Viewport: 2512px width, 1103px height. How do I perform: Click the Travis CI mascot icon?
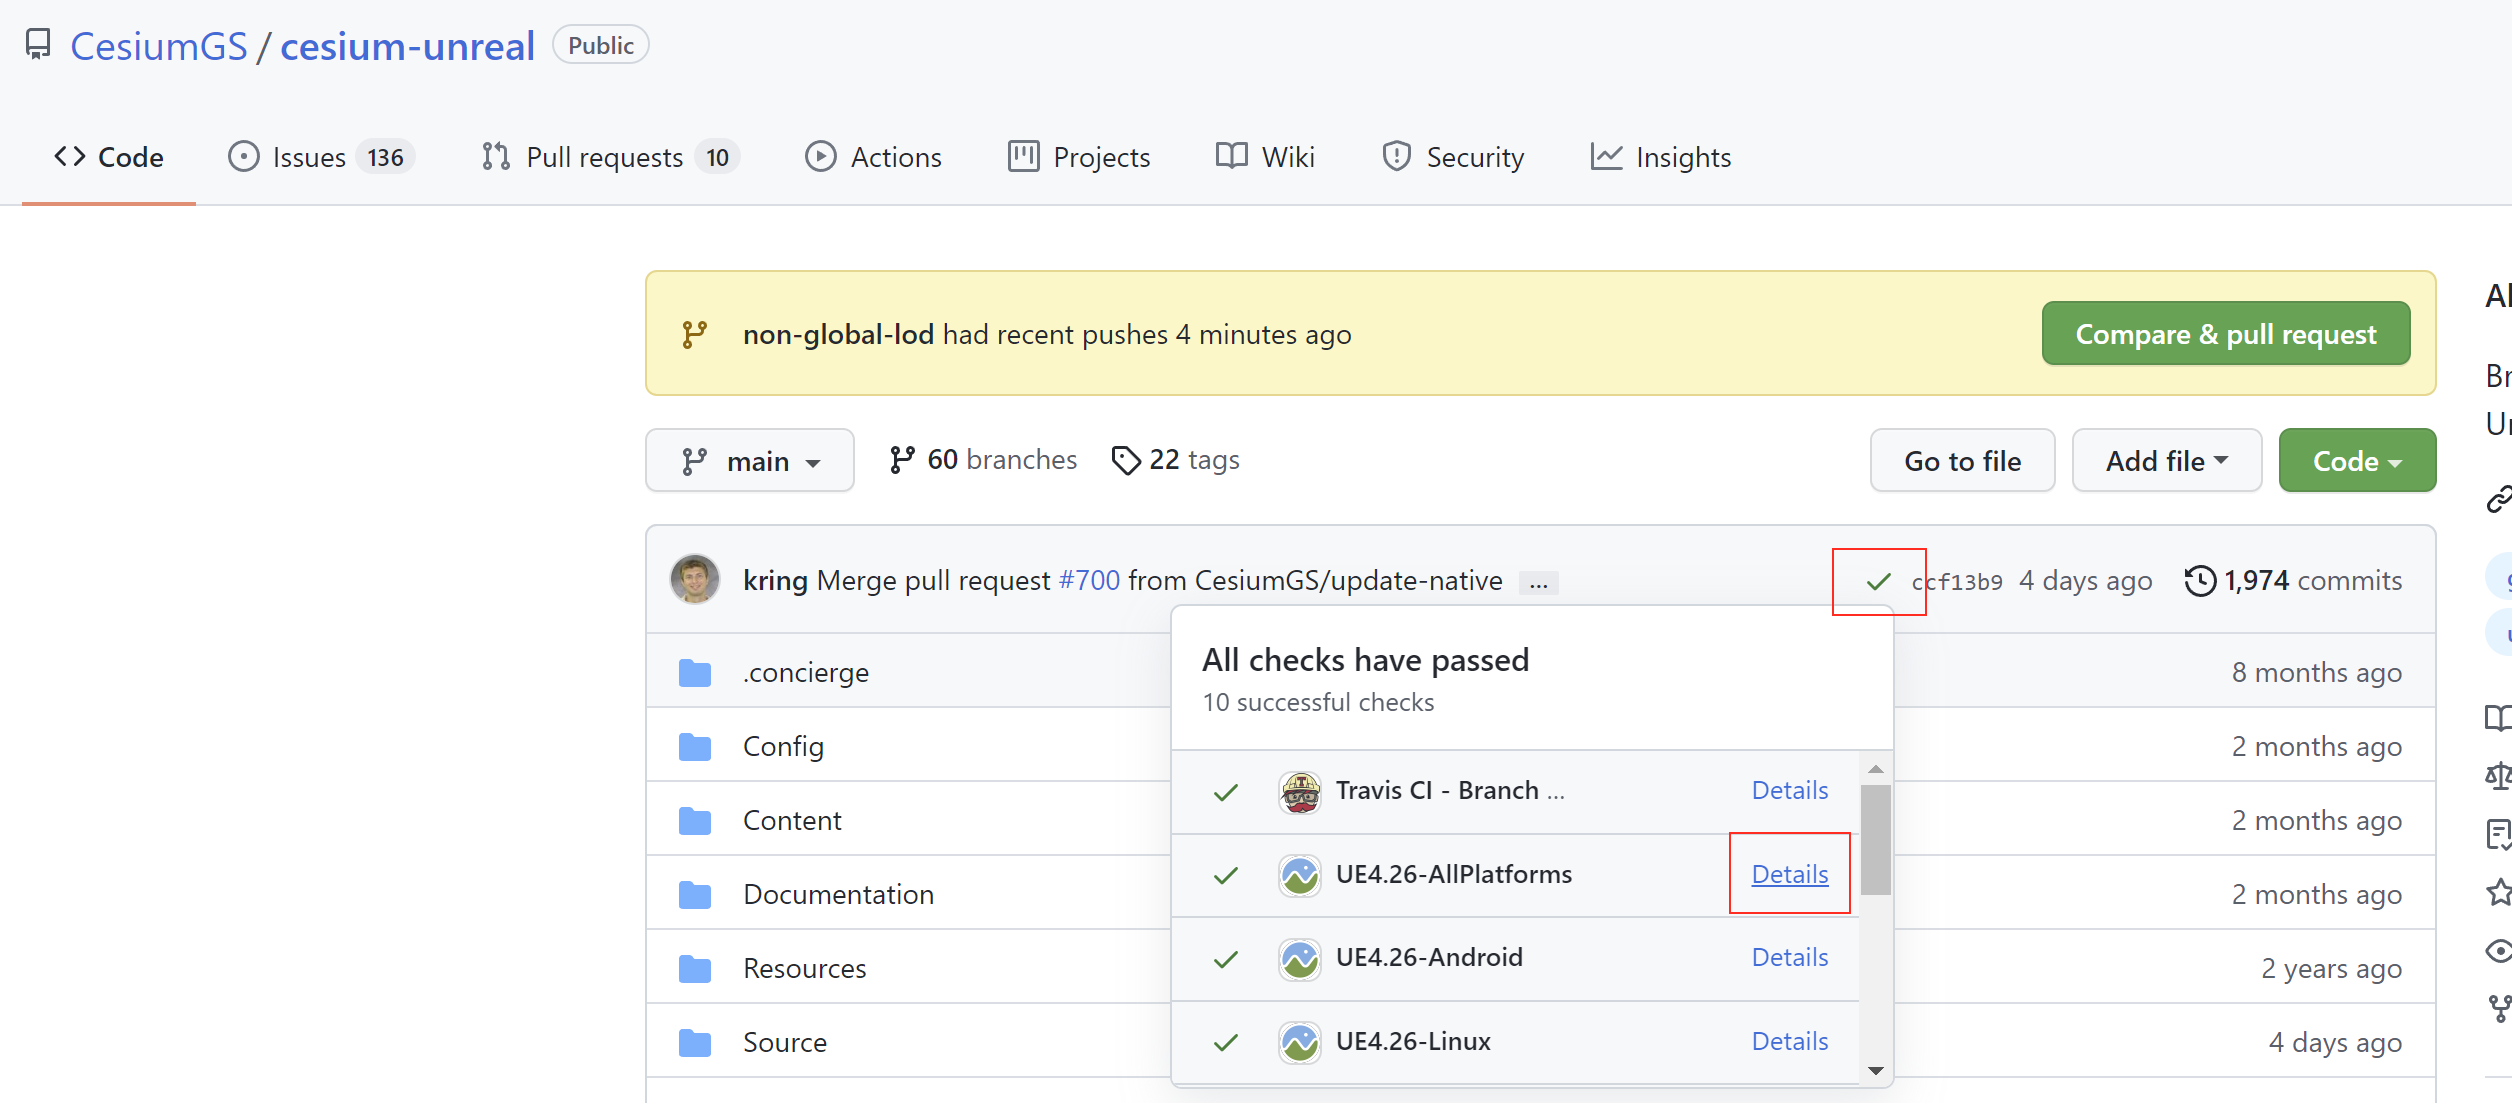coord(1299,790)
